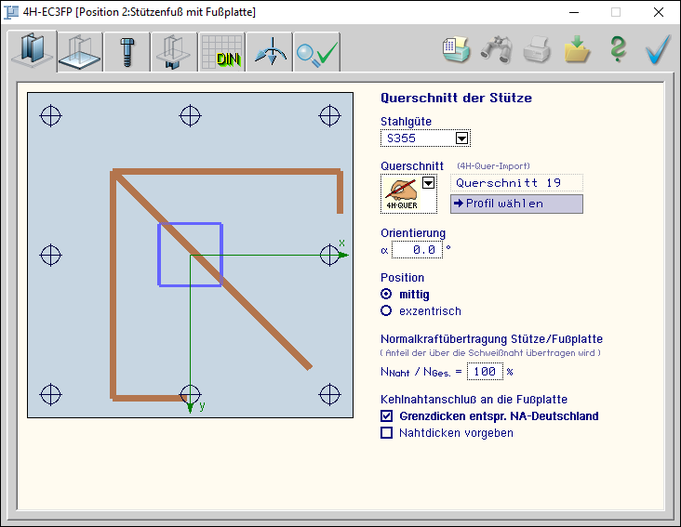Open help with the question mark icon
This screenshot has width=681, height=527.
click(x=617, y=50)
